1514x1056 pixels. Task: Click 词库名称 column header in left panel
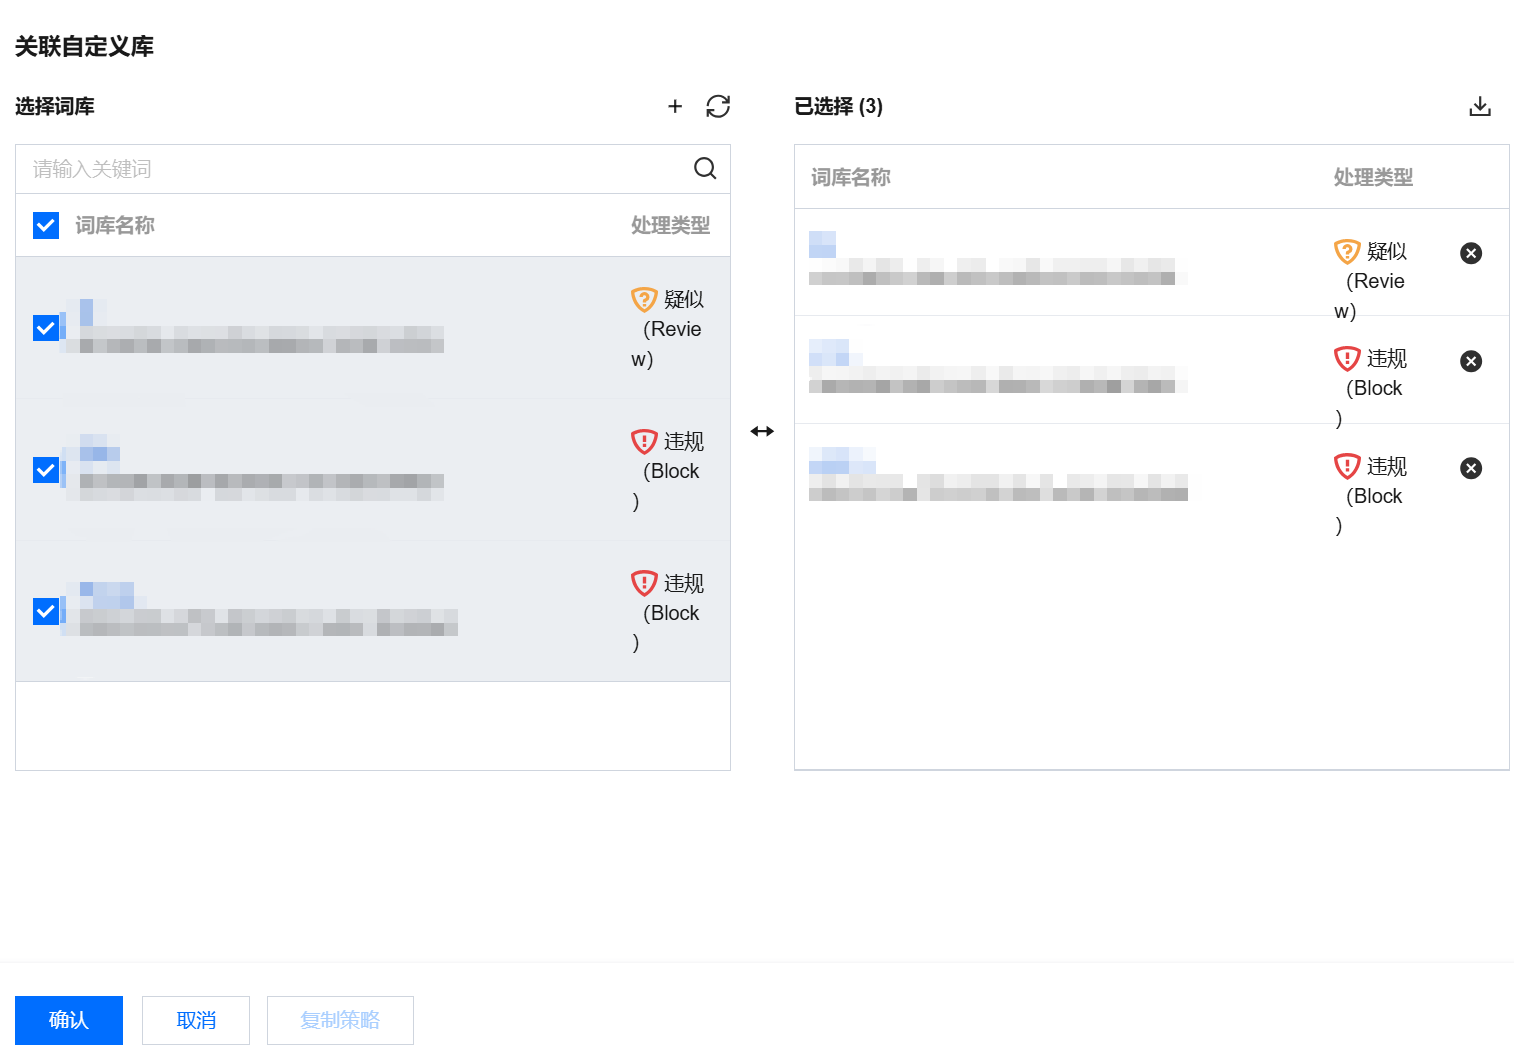115,225
